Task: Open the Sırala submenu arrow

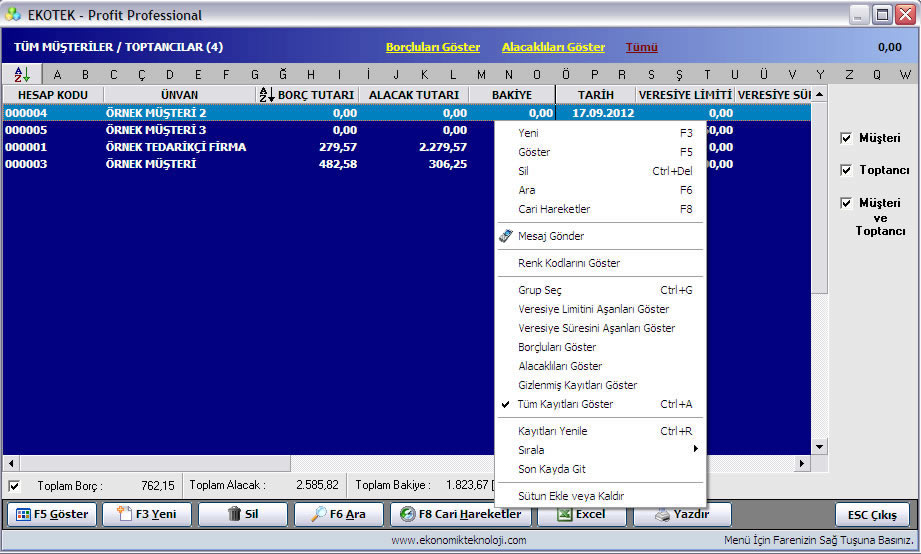Action: tap(695, 449)
